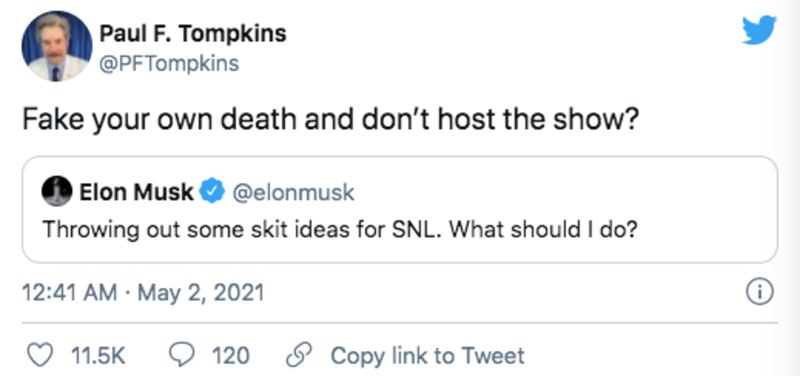Open Paul F. Tompkins profile picture
The image size is (800, 376).
[x=57, y=46]
